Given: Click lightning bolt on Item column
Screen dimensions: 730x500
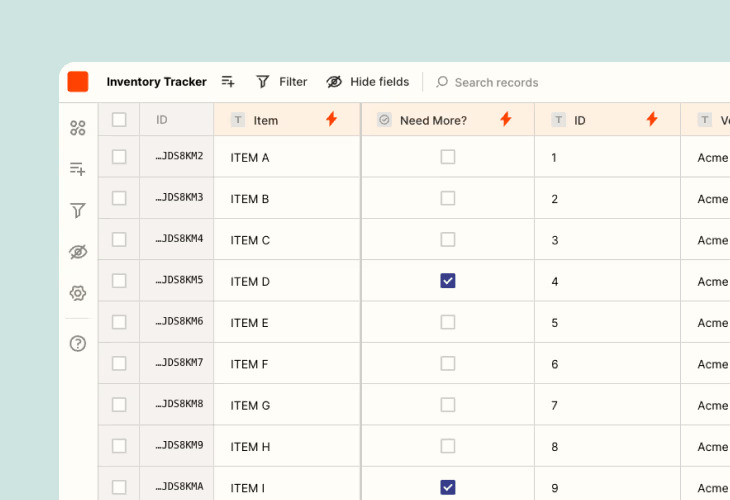Looking at the screenshot, I should pos(331,119).
